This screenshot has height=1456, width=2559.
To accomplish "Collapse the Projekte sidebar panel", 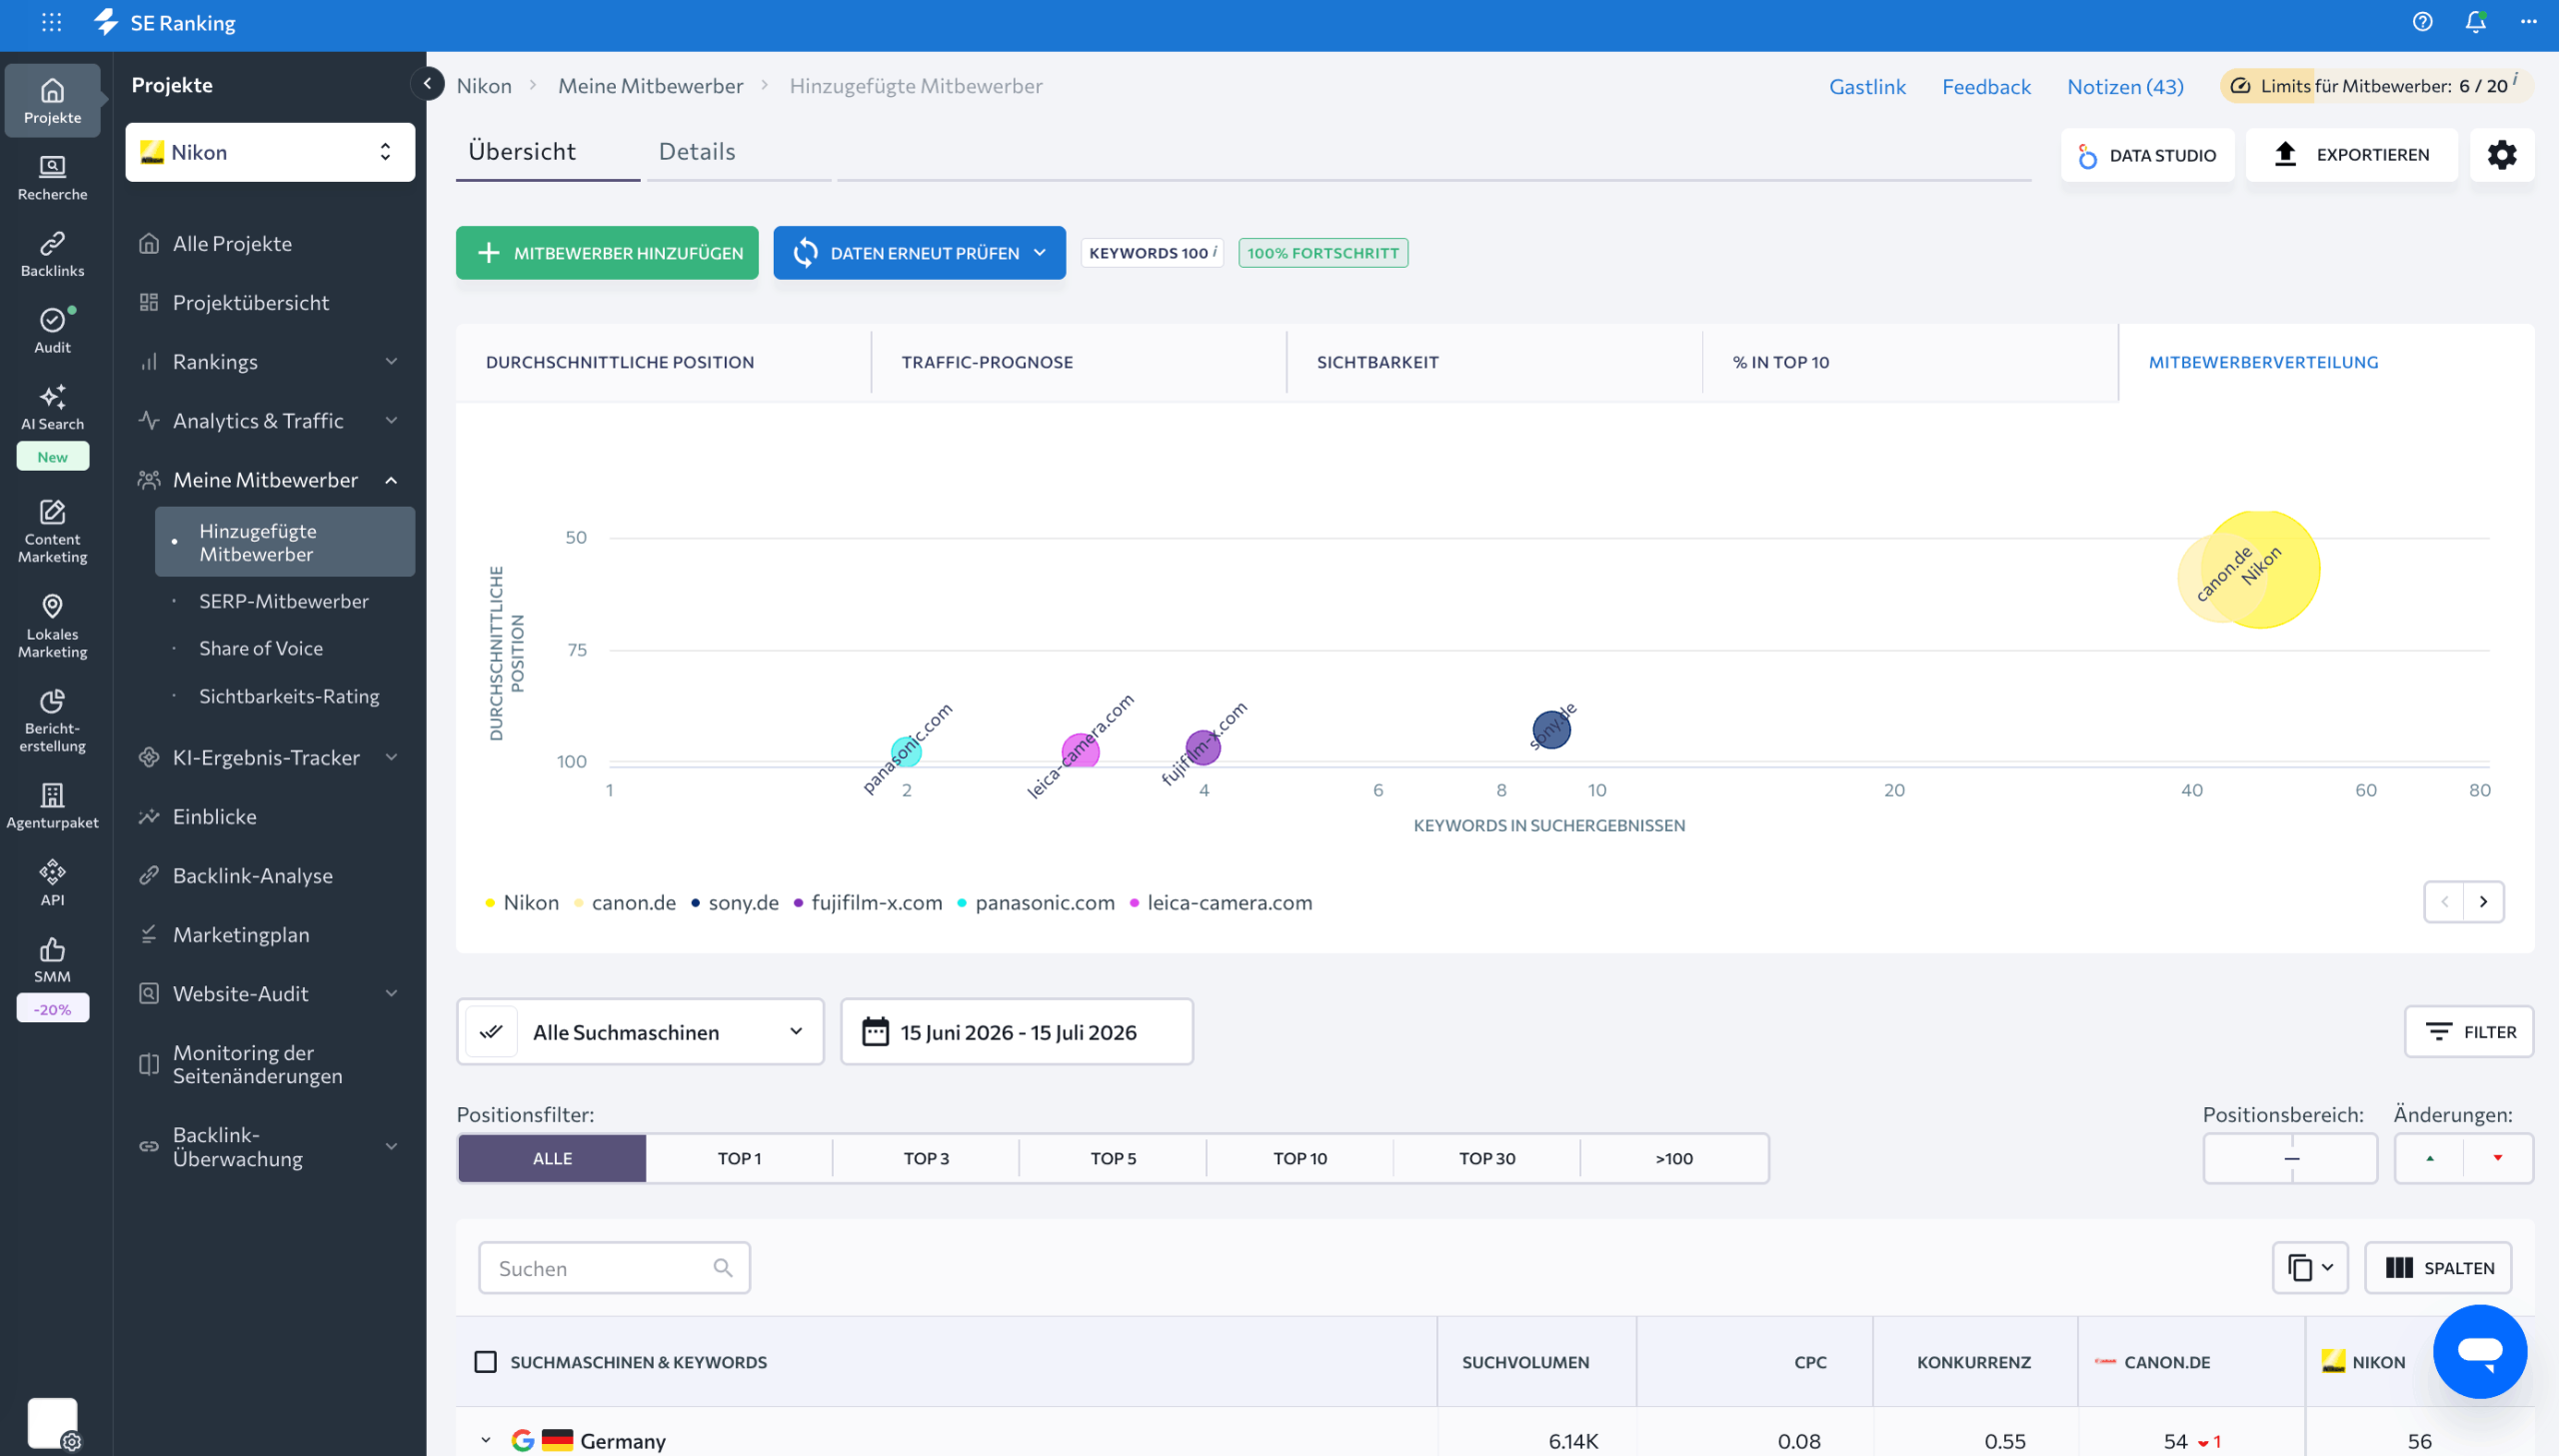I will point(428,84).
